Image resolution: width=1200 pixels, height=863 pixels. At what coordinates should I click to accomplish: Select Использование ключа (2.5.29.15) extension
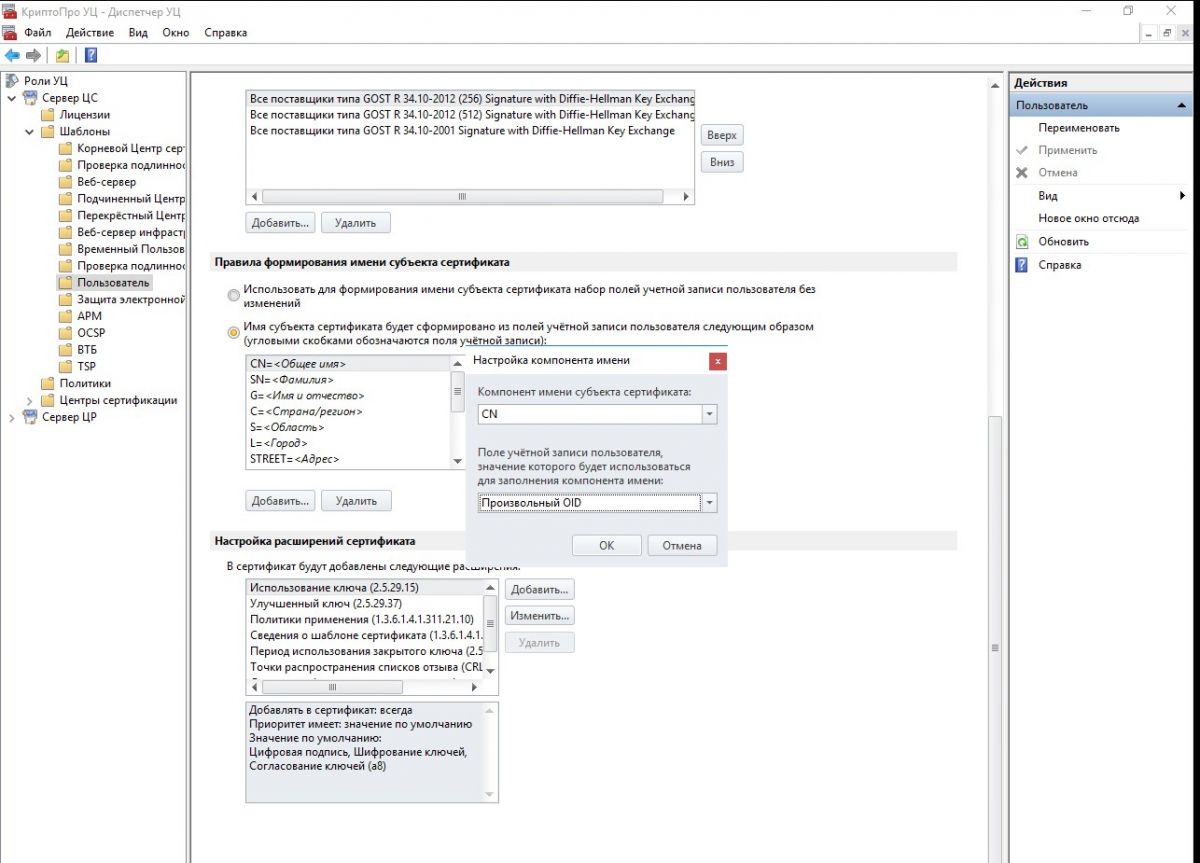click(x=365, y=588)
